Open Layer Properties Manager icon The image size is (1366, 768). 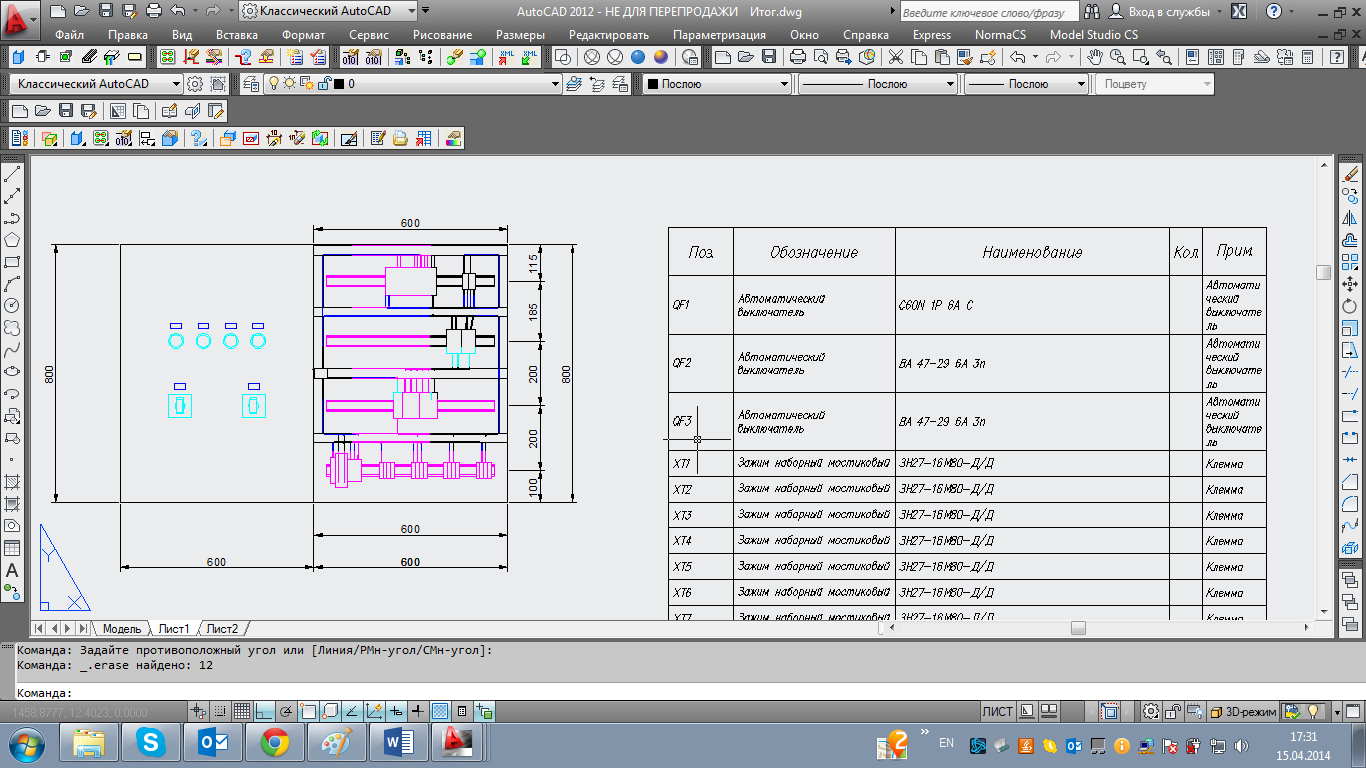coord(250,84)
